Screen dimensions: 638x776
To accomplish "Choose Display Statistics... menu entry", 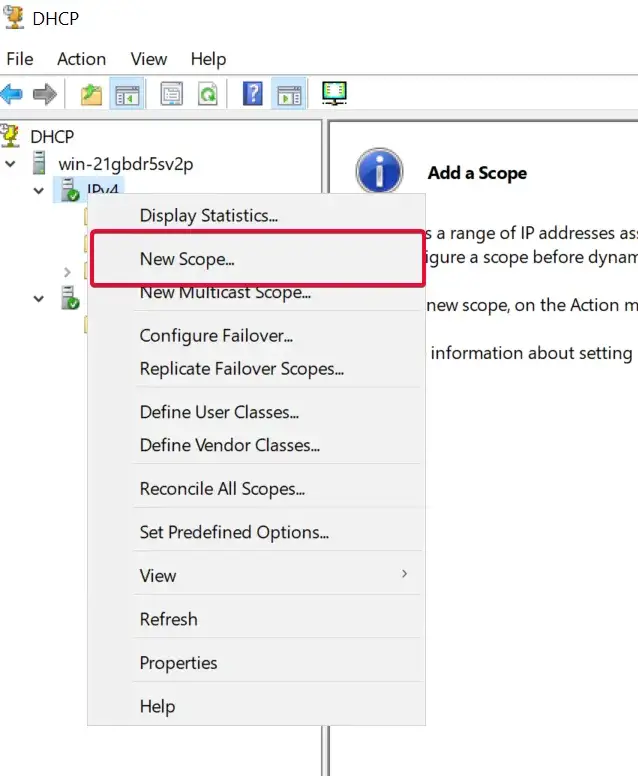I will [x=208, y=215].
